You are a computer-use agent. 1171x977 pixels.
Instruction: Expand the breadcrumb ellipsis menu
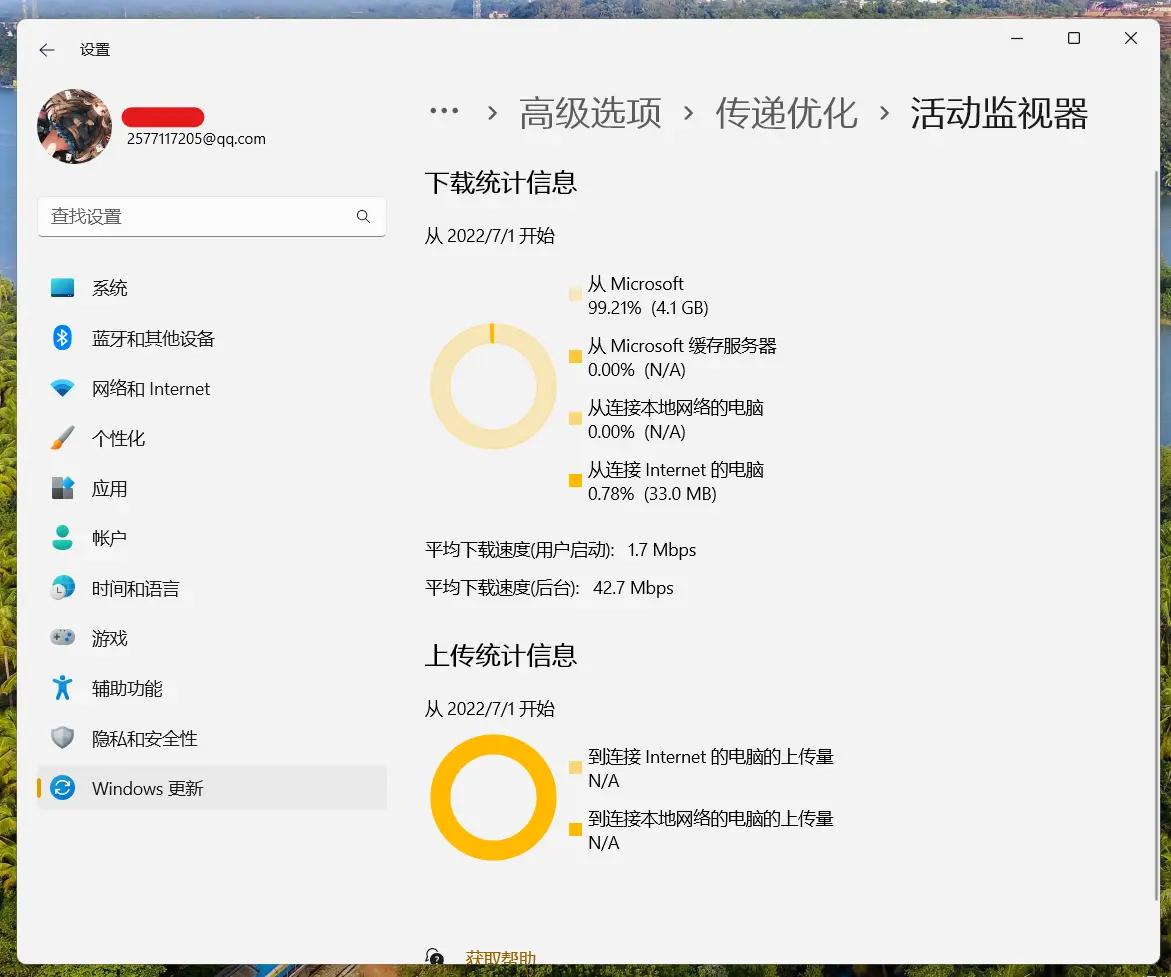point(444,113)
